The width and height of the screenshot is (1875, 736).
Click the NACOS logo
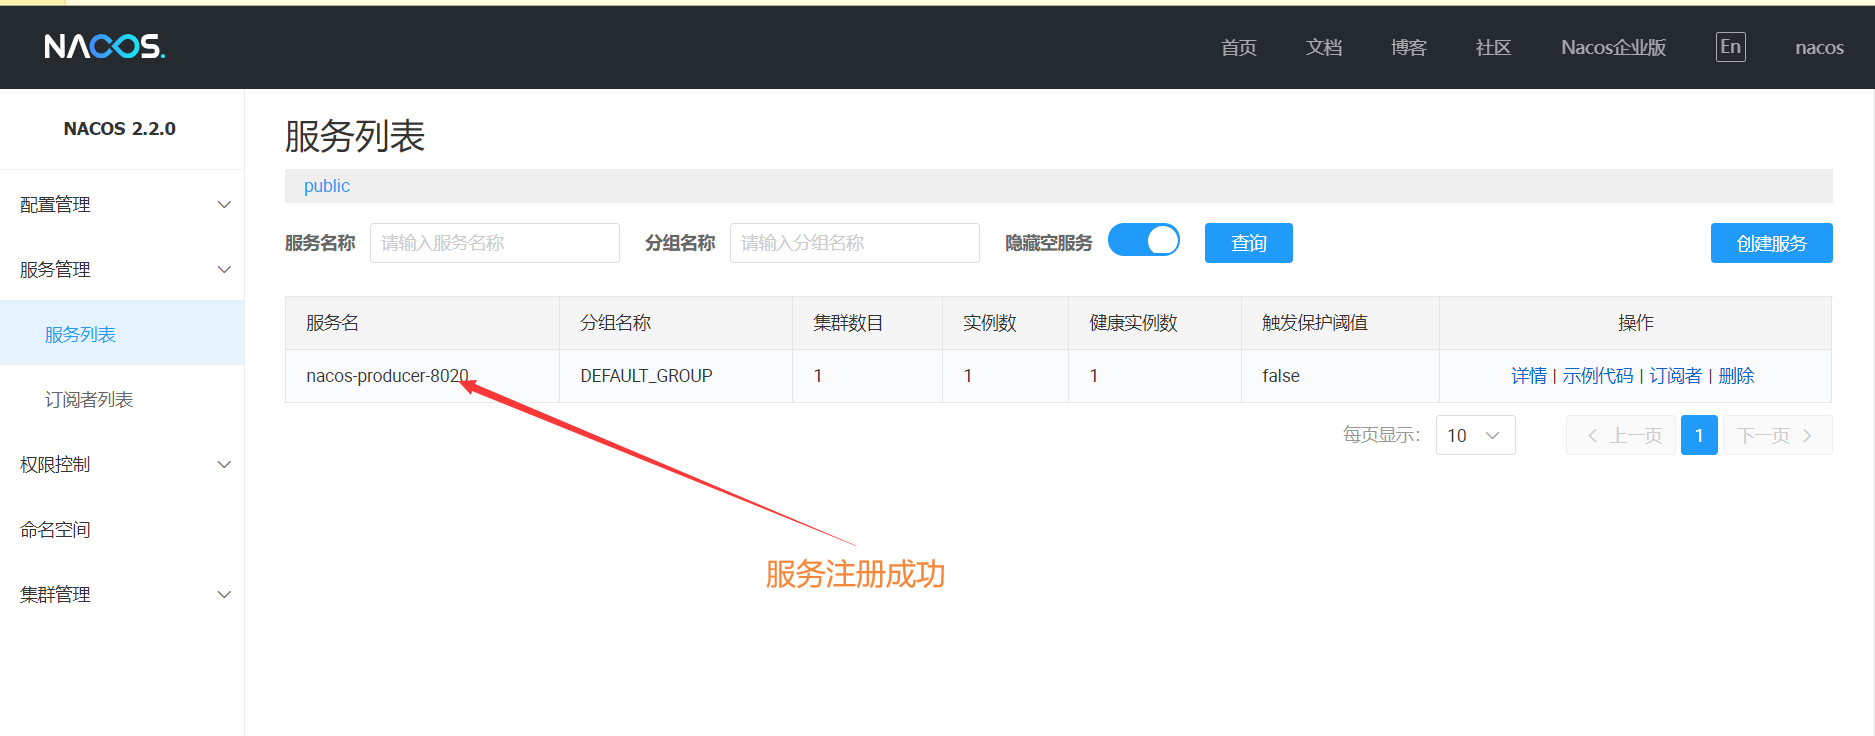(x=105, y=46)
